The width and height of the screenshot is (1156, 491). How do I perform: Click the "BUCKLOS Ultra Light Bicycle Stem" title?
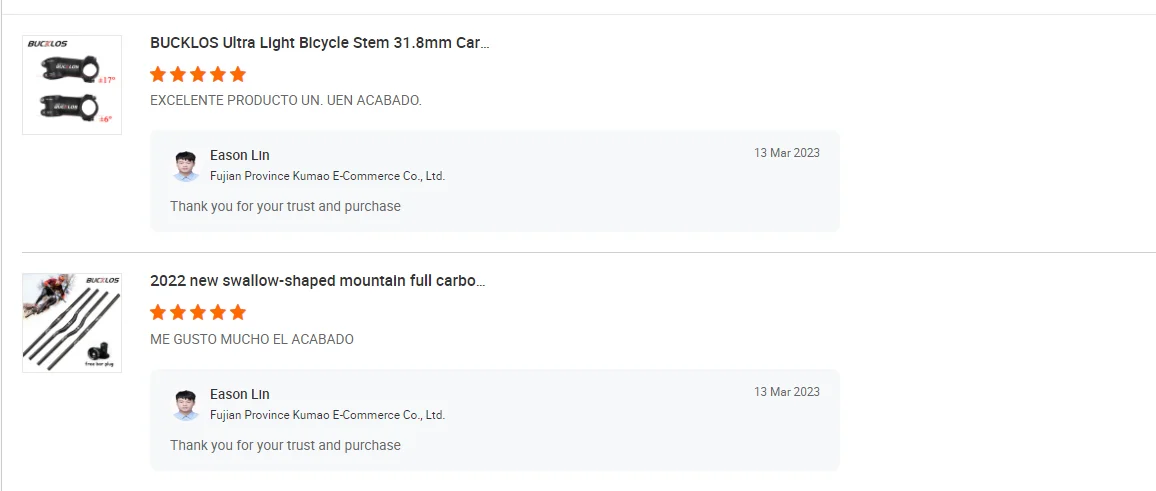319,43
